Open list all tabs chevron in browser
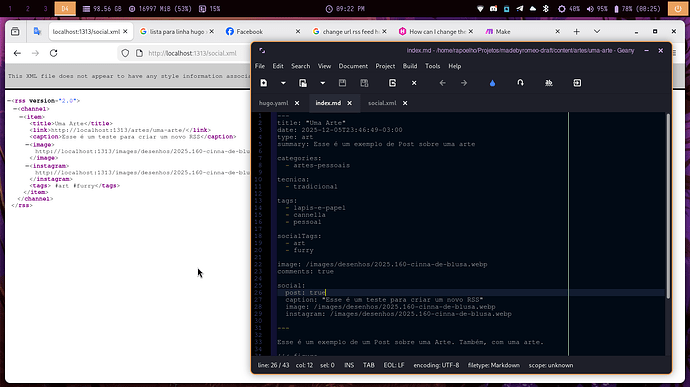Screen dimensions: 690x387 (597, 32)
